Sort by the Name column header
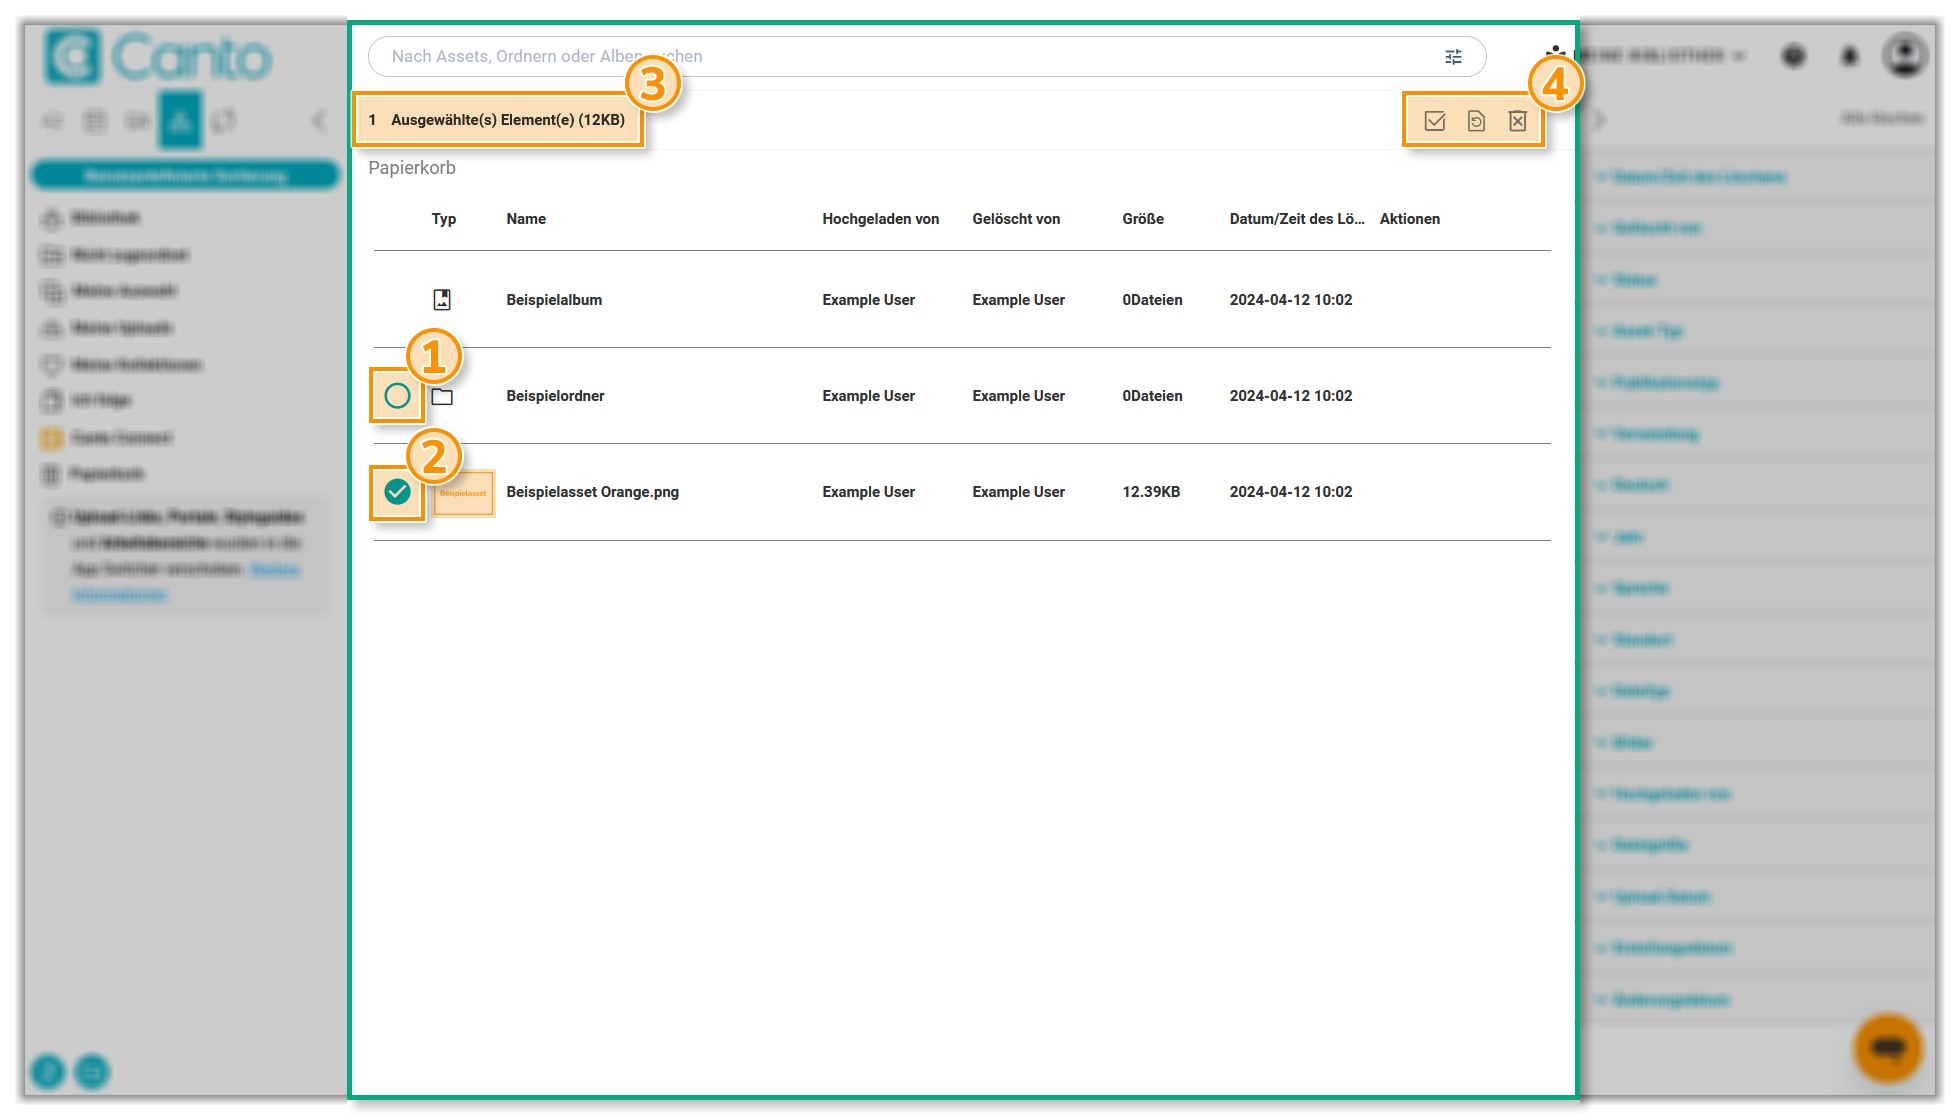 point(526,219)
